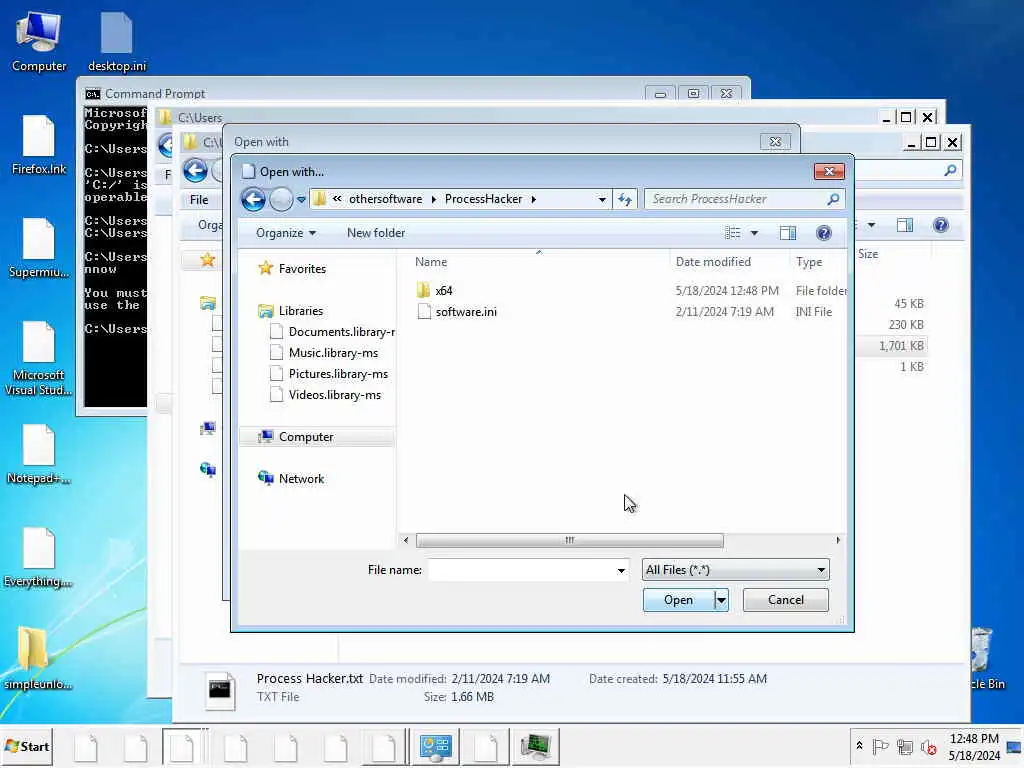Open the view options dropdown arrow
This screenshot has height=768, width=1024.
coord(754,233)
